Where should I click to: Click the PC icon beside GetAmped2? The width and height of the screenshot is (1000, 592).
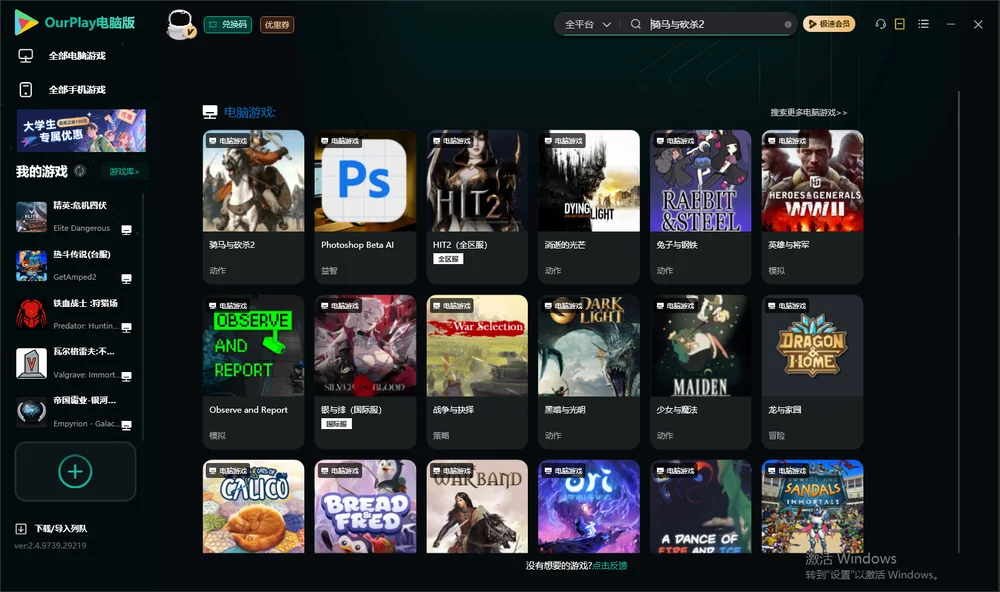[126, 279]
